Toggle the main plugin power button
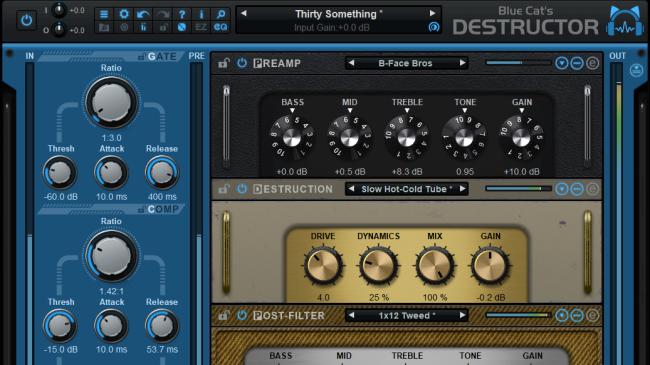 click(x=26, y=20)
